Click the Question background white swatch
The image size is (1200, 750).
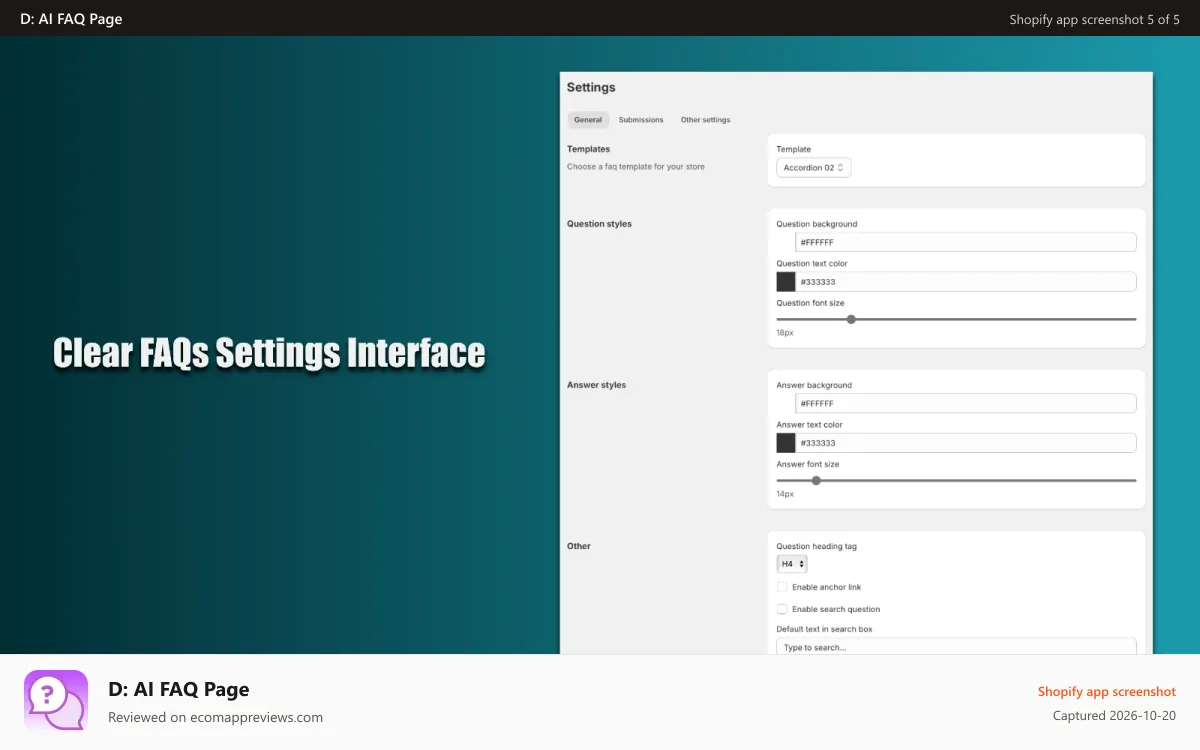(786, 242)
